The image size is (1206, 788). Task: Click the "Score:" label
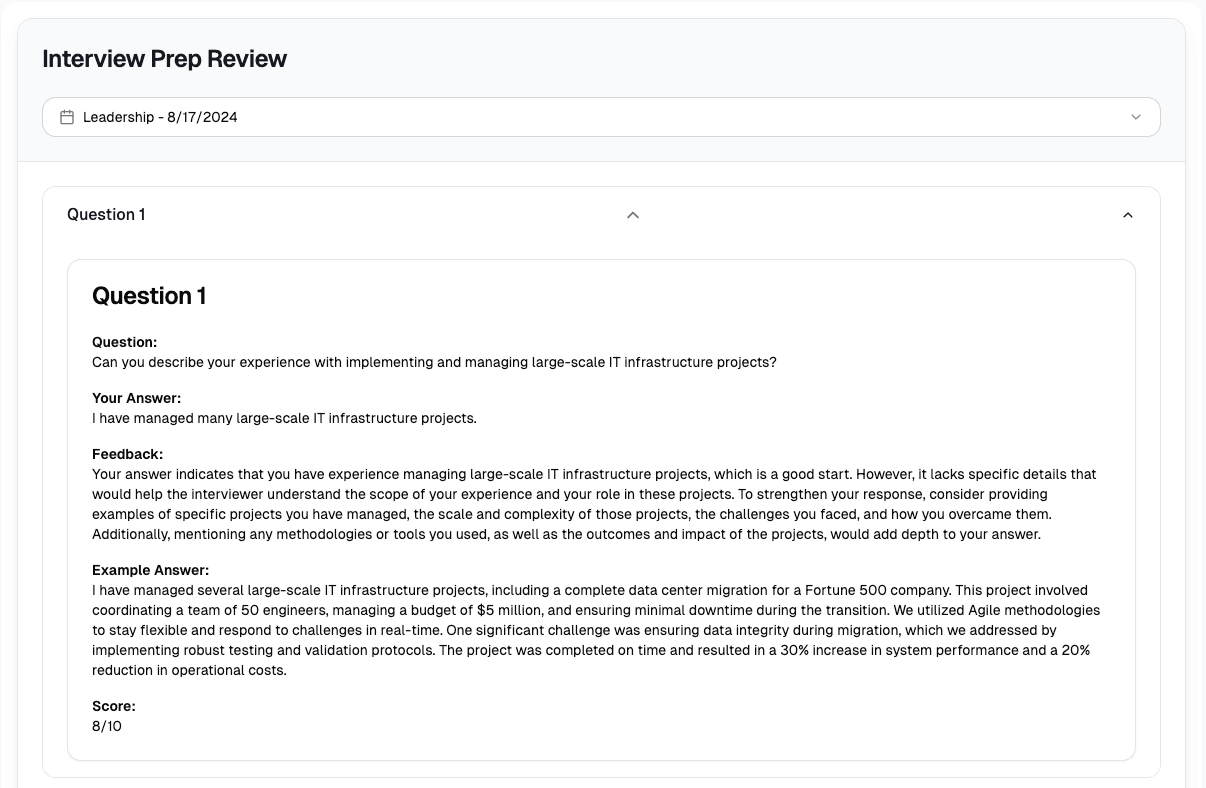click(x=113, y=707)
